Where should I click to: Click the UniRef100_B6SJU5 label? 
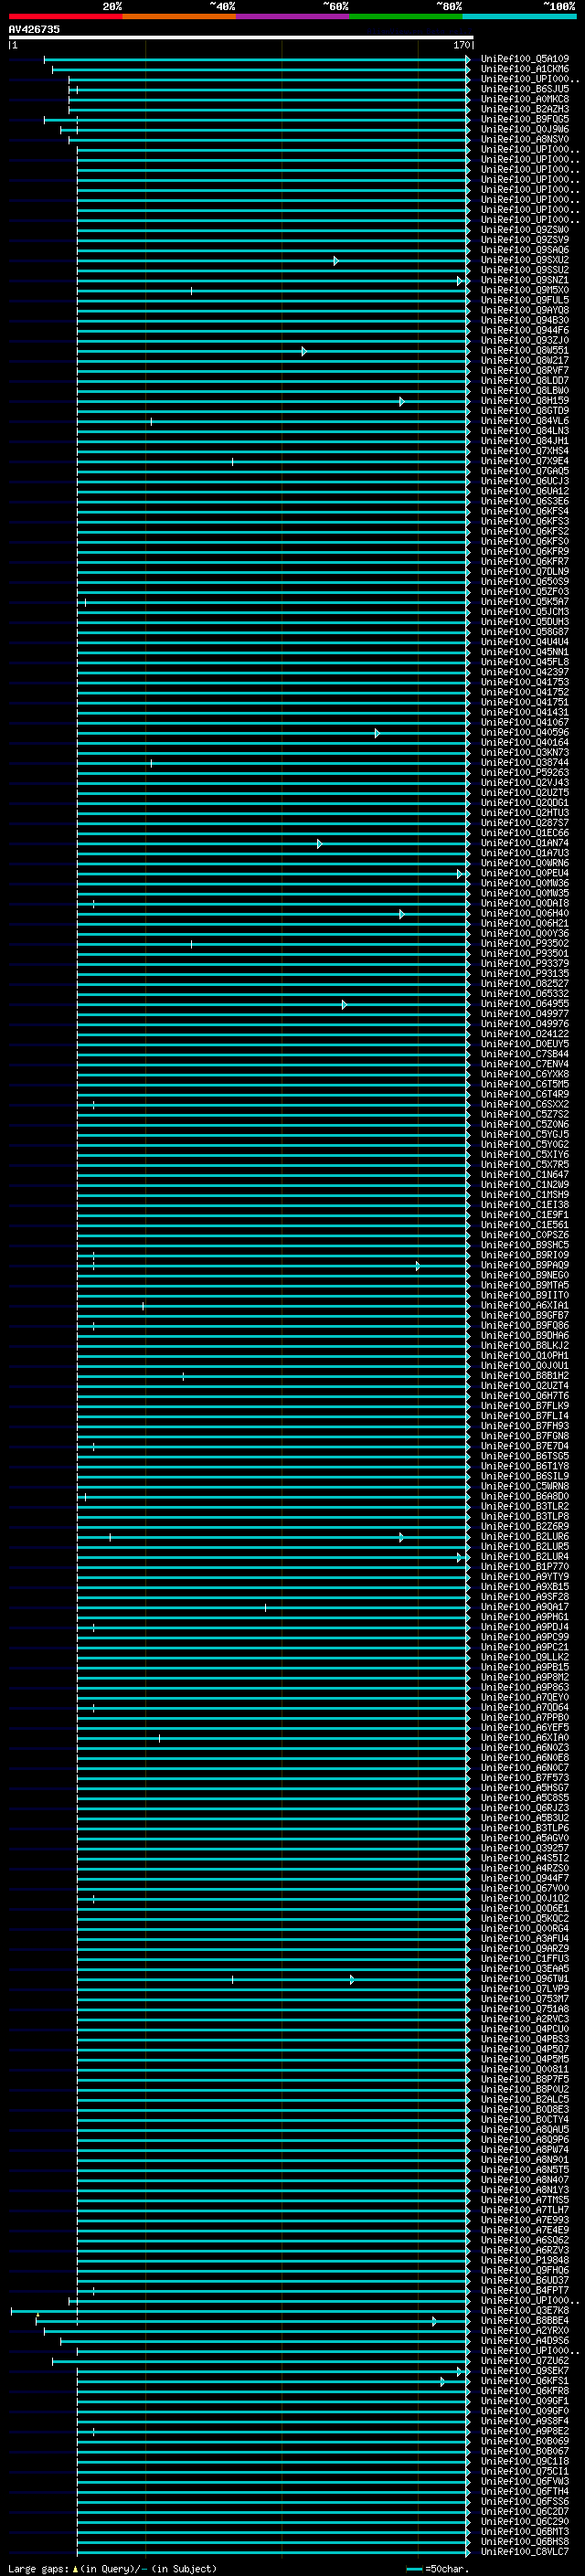click(525, 89)
